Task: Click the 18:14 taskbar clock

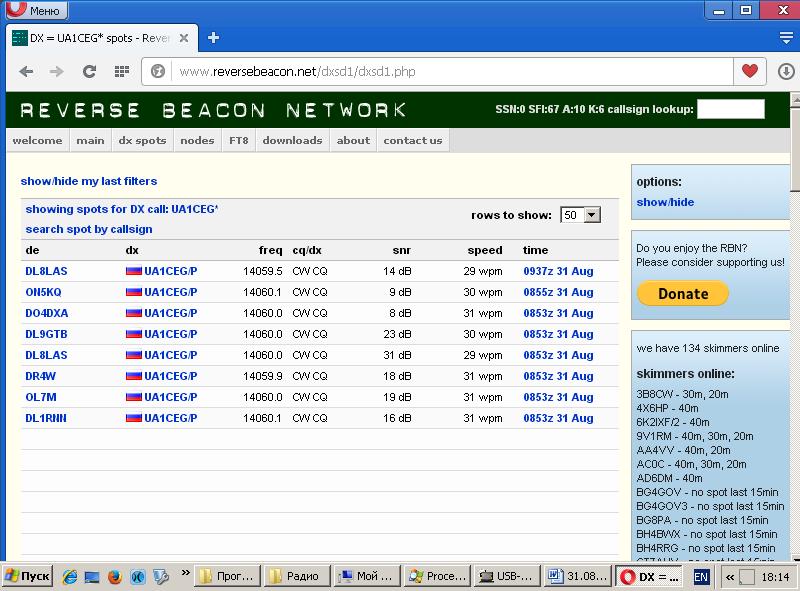Action: 775,577
